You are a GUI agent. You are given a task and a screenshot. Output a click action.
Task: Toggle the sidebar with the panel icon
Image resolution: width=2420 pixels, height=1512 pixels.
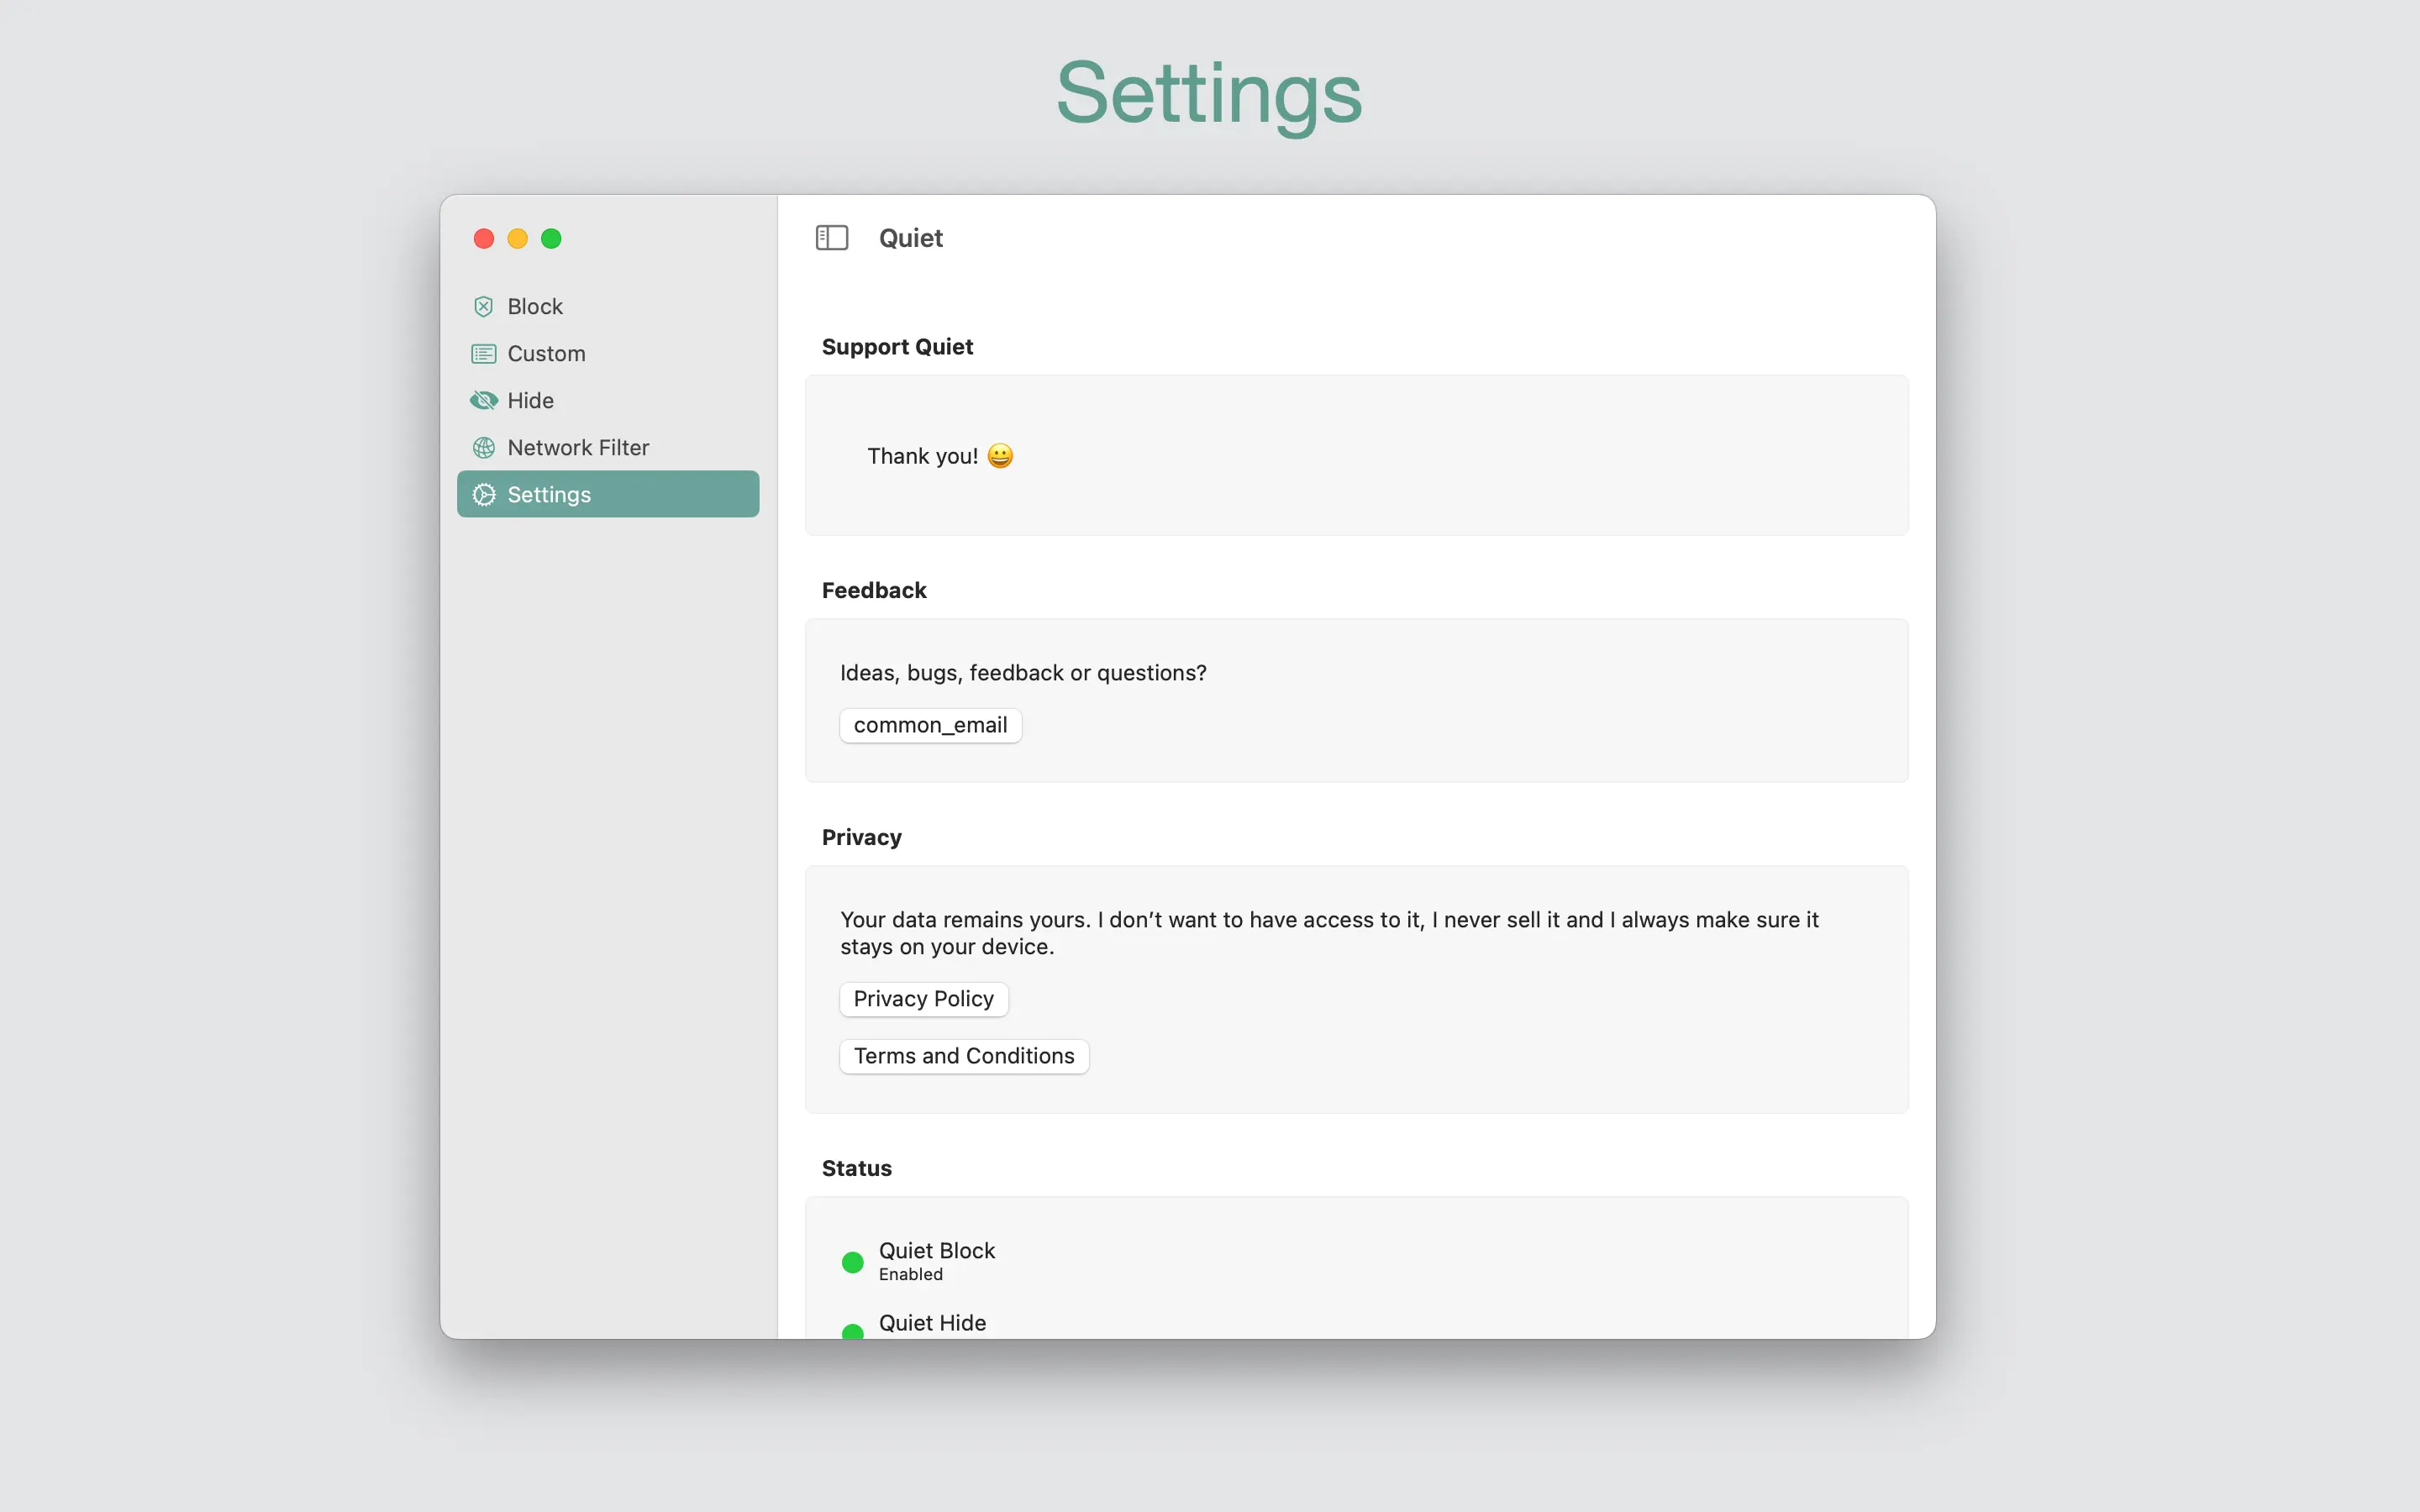coord(831,238)
